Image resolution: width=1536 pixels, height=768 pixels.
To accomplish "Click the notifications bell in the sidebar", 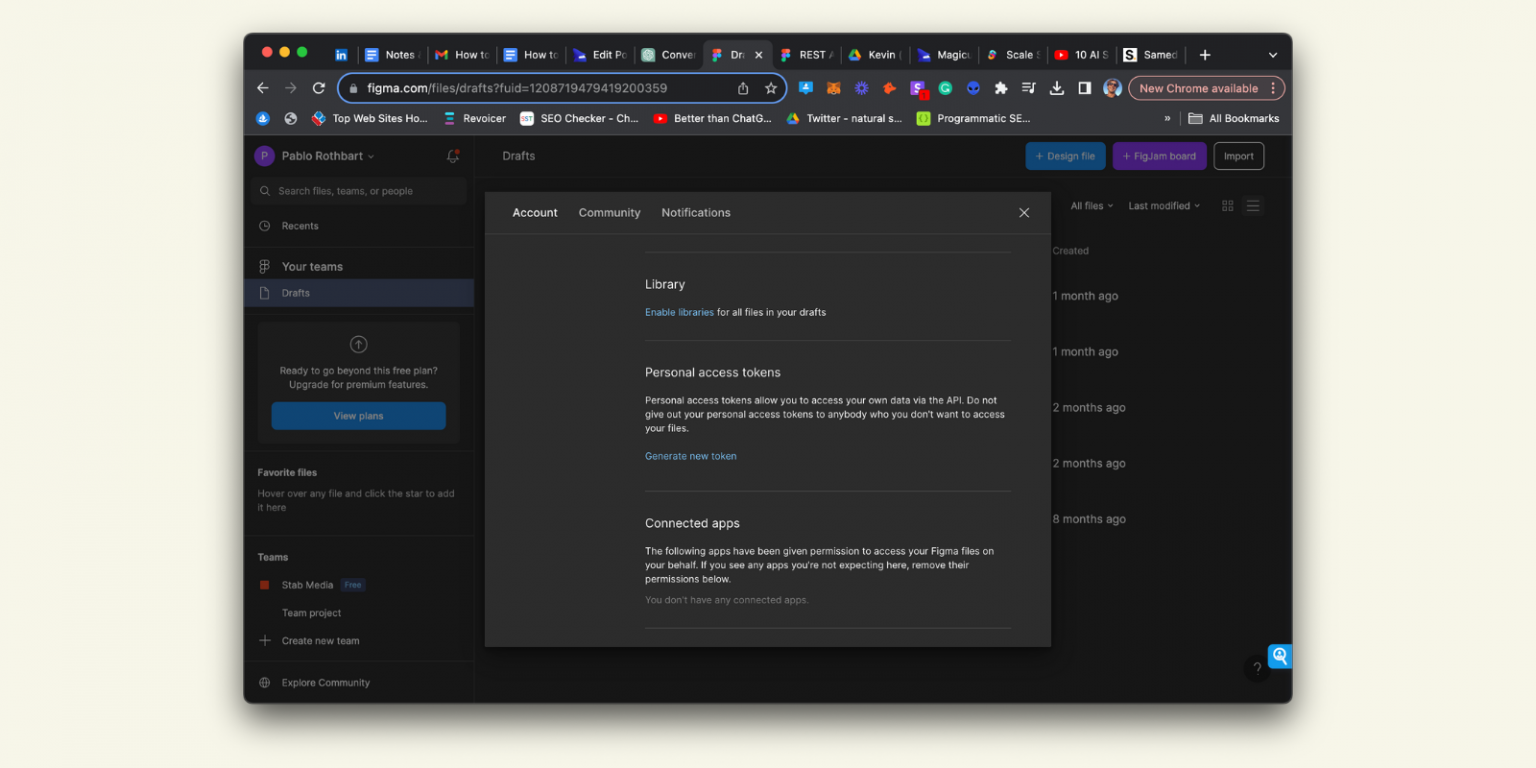I will point(452,155).
